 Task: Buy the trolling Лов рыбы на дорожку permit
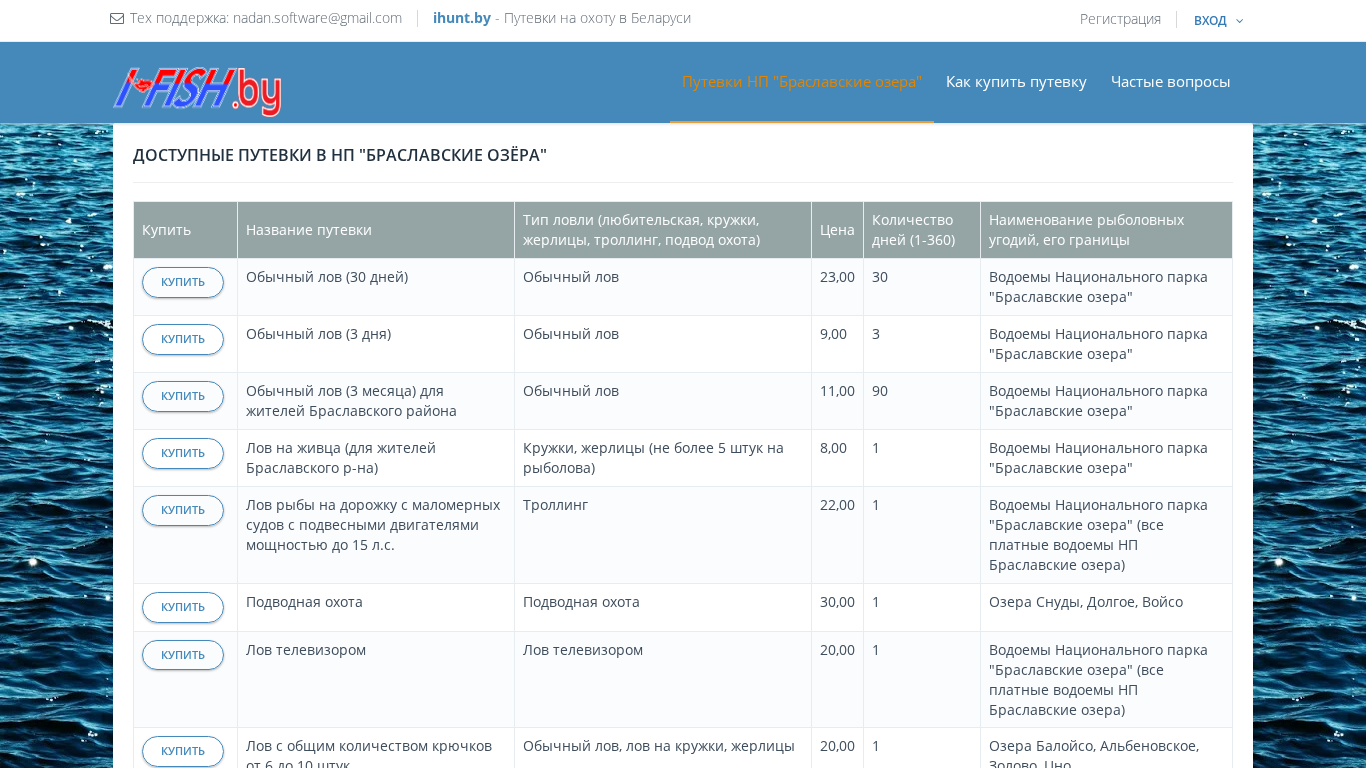point(183,510)
